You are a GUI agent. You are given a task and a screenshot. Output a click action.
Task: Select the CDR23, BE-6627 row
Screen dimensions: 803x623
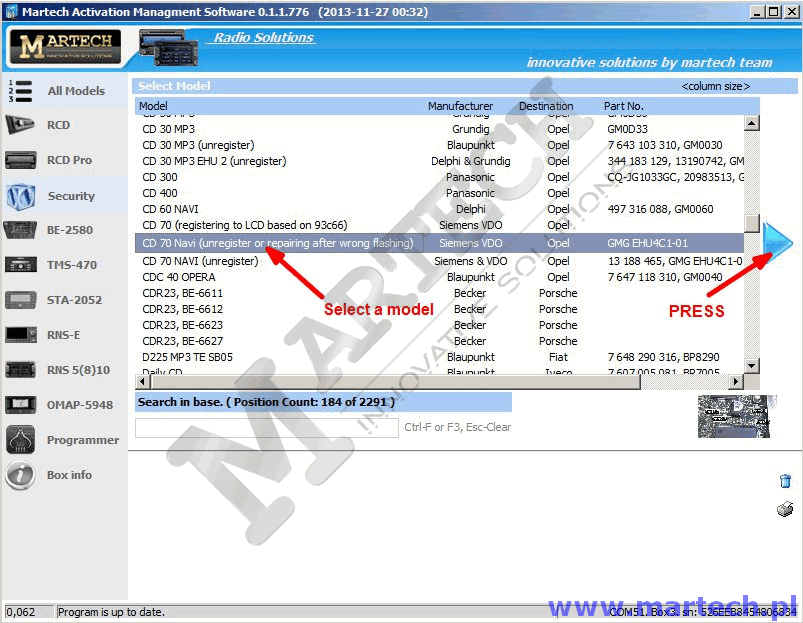439,341
